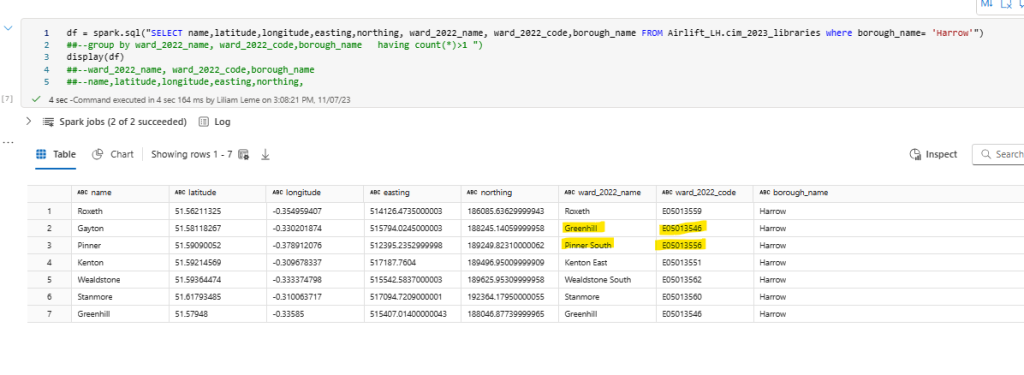Click the northing value 192364.17950000055
The image size is (1024, 375).
(x=509, y=297)
